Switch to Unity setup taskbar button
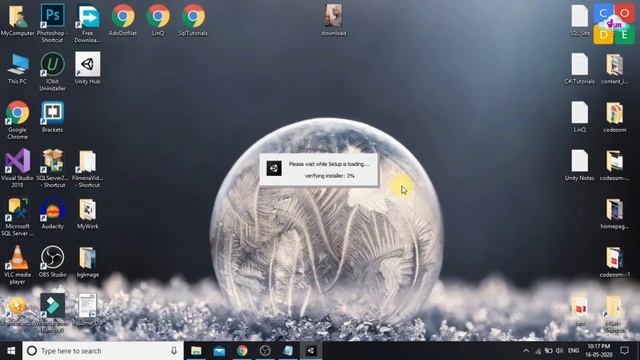The width and height of the screenshot is (640, 360). 311,351
